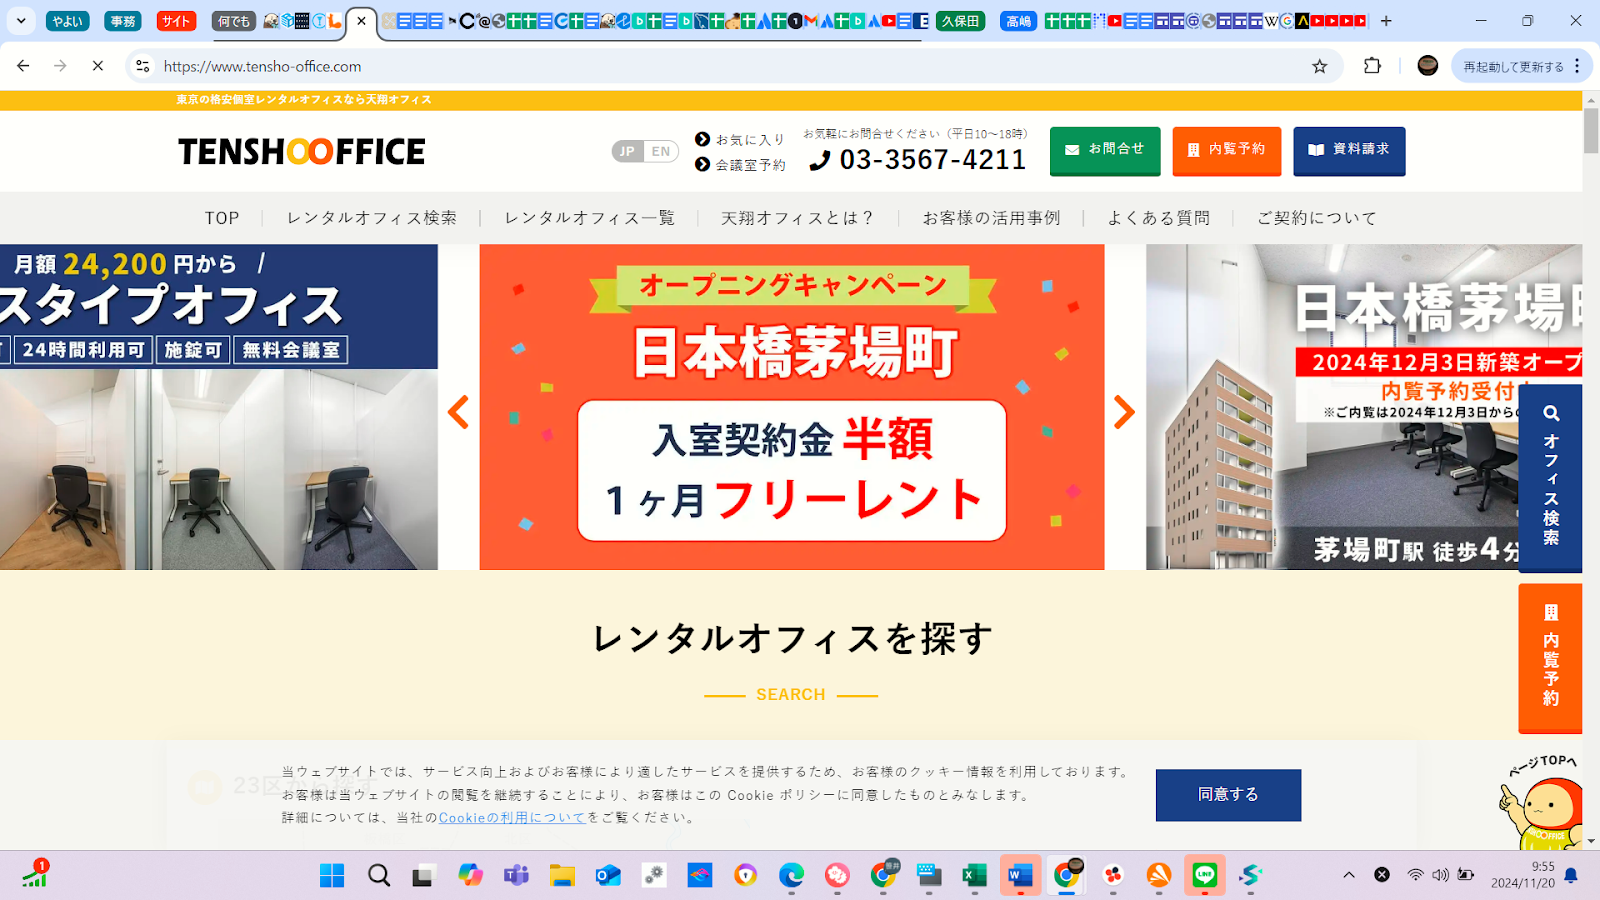Open the TOP menu item
This screenshot has width=1600, height=900.
tap(222, 218)
